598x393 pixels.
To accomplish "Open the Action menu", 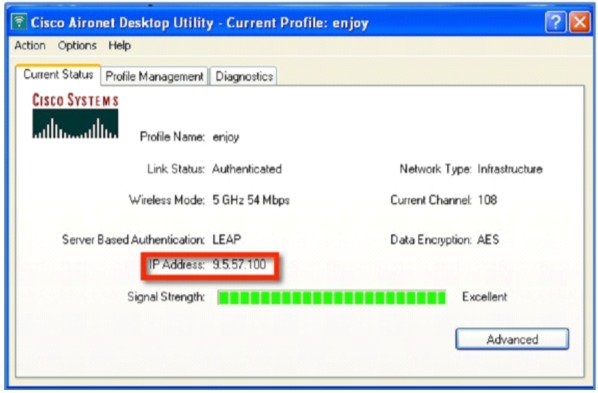I will click(30, 45).
